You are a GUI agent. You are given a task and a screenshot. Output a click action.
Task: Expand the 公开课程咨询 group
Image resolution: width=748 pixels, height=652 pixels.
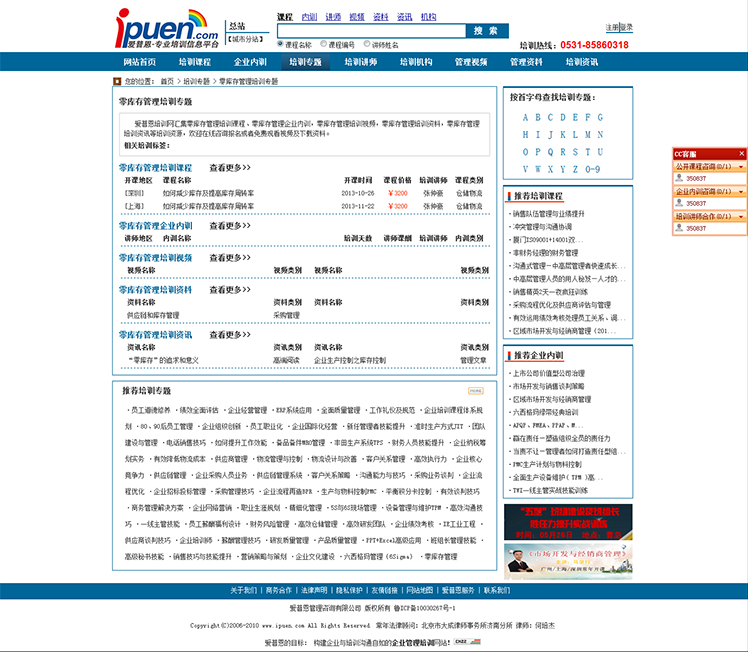(741, 166)
